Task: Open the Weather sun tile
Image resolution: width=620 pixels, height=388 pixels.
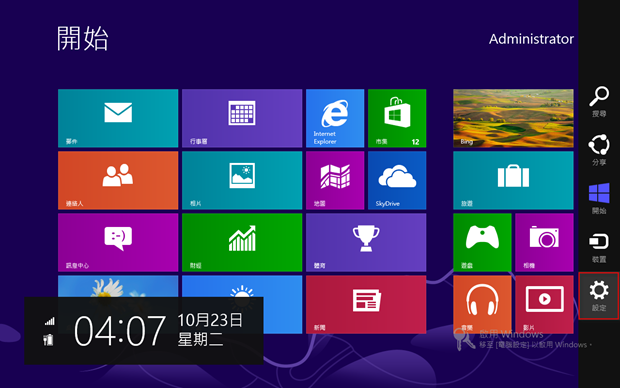Action: [242, 286]
